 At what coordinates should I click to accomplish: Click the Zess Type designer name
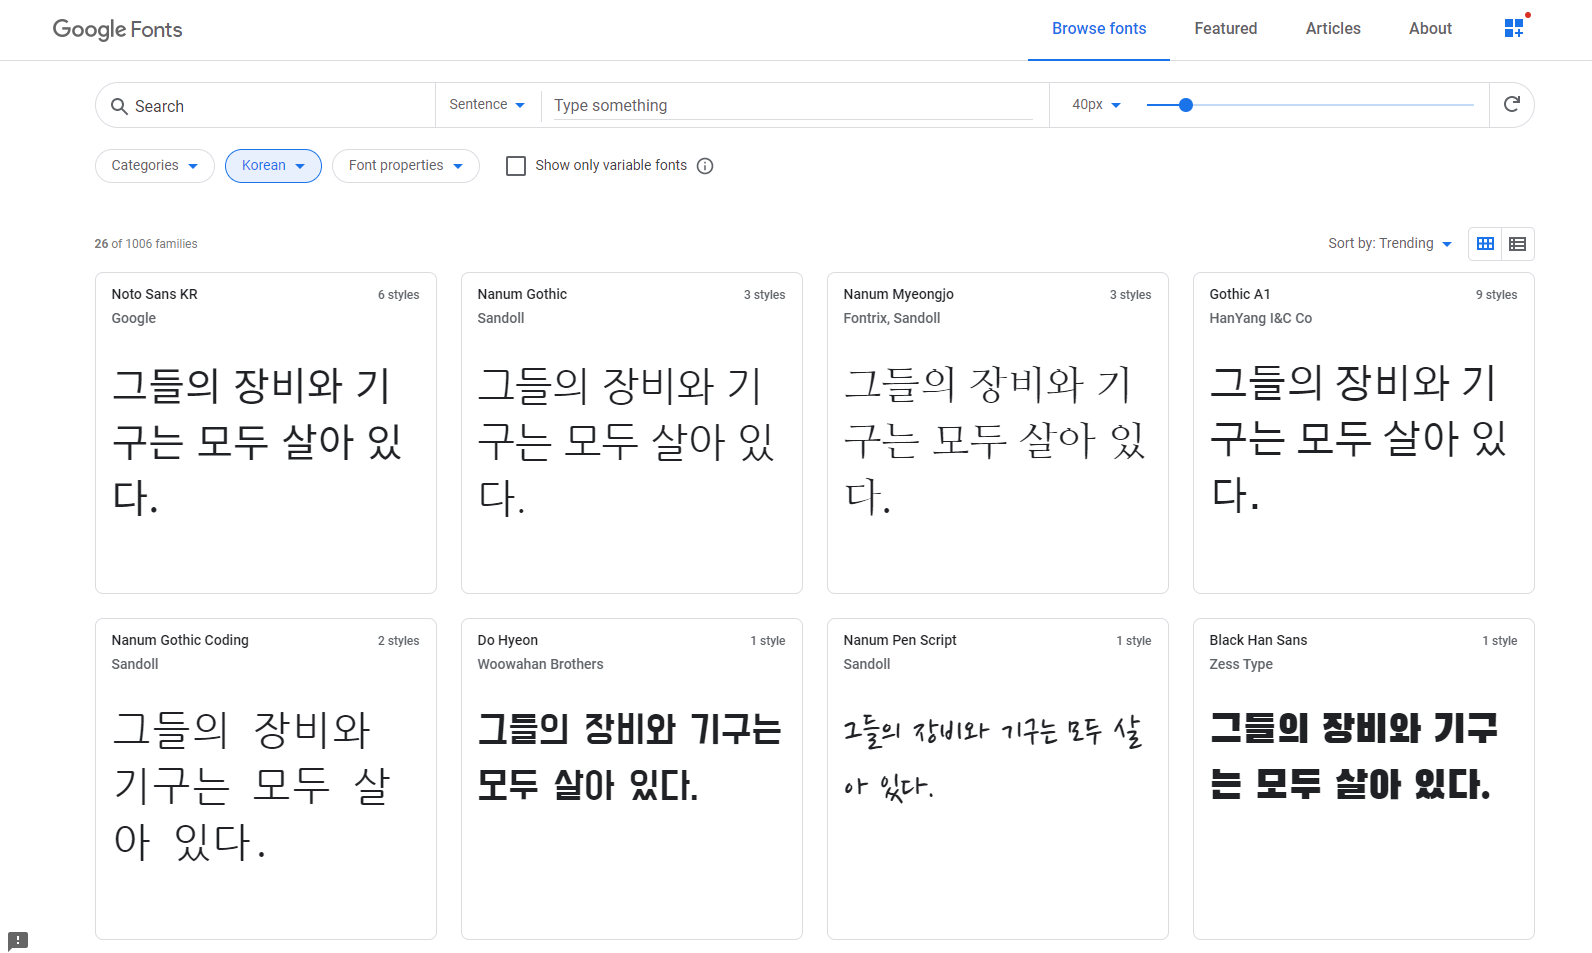pyautogui.click(x=1241, y=664)
